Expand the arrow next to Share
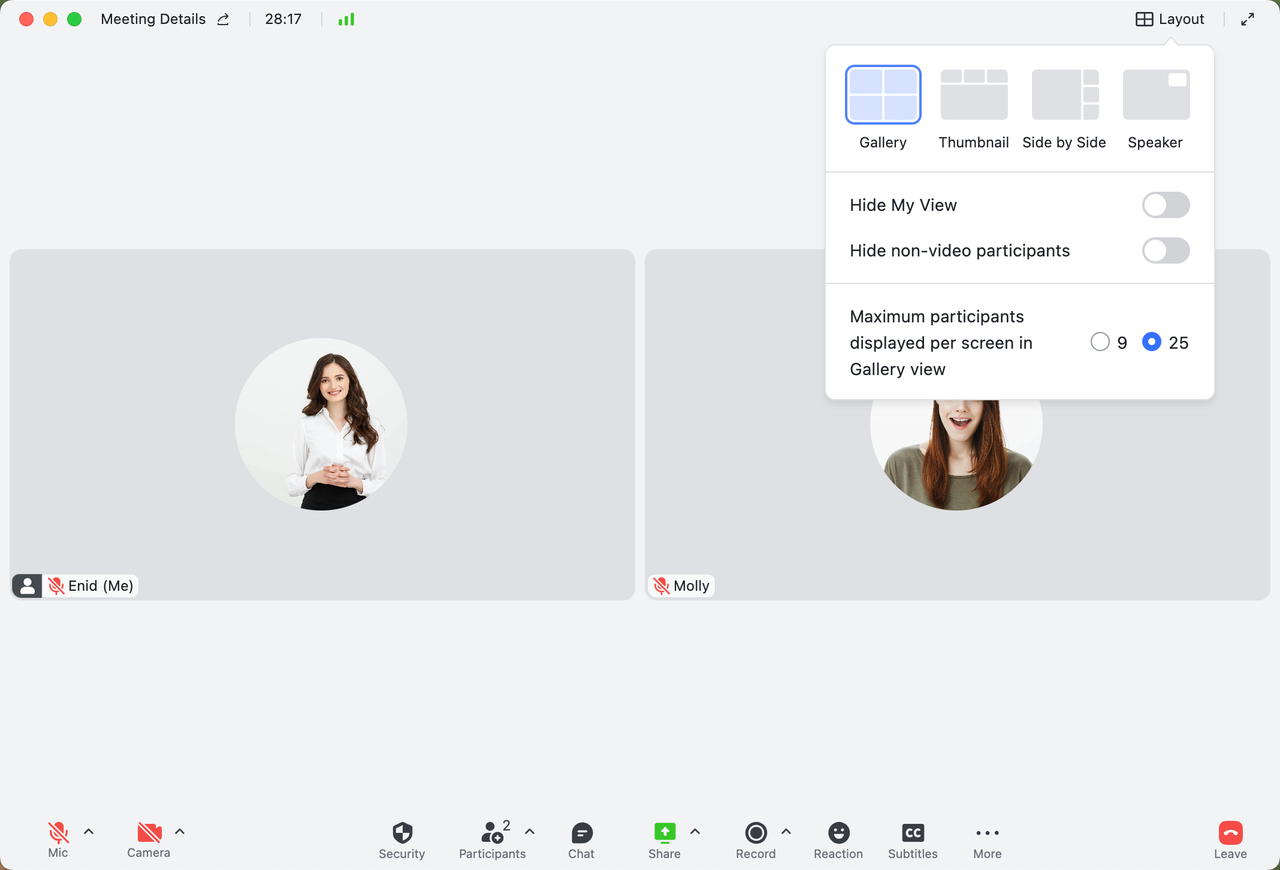Viewport: 1280px width, 870px height. pos(695,831)
